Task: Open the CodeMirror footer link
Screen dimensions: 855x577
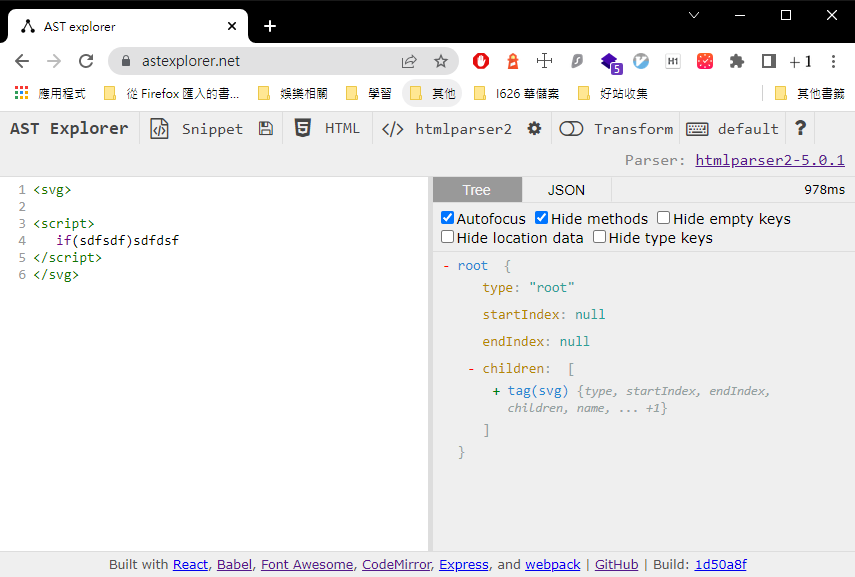Action: tap(396, 564)
